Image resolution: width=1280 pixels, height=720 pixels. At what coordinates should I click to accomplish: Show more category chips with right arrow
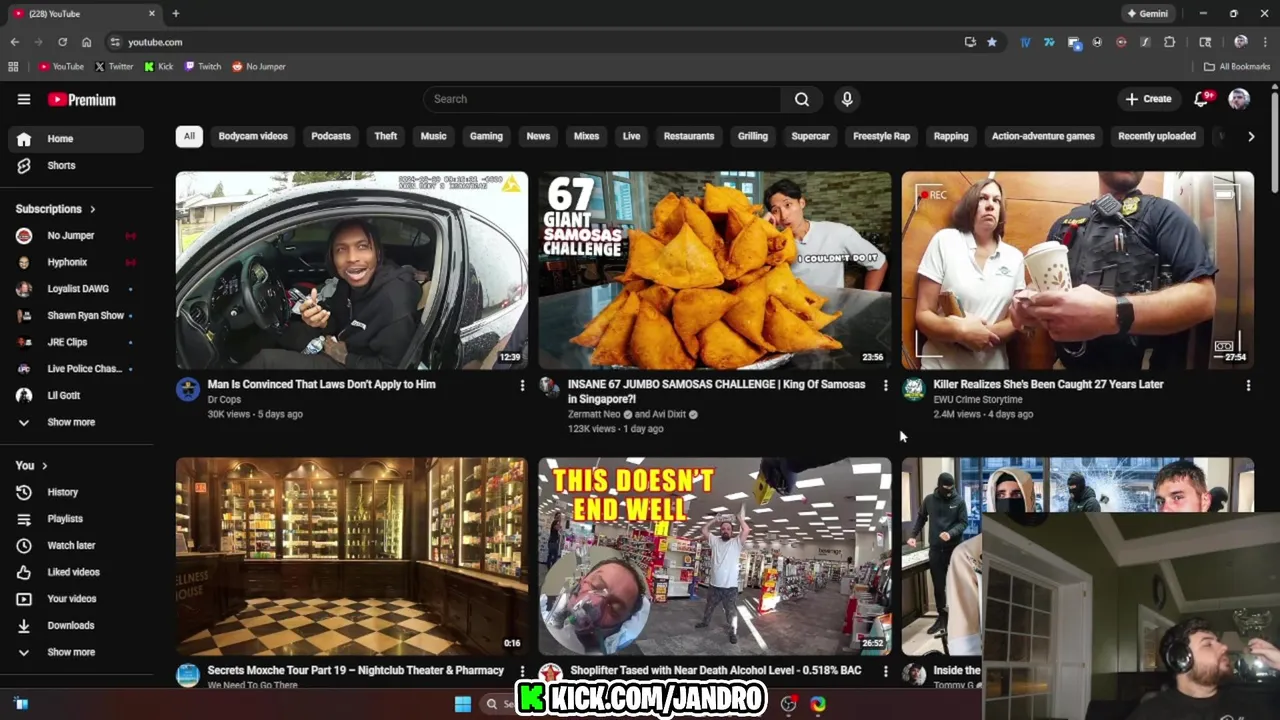tap(1251, 136)
